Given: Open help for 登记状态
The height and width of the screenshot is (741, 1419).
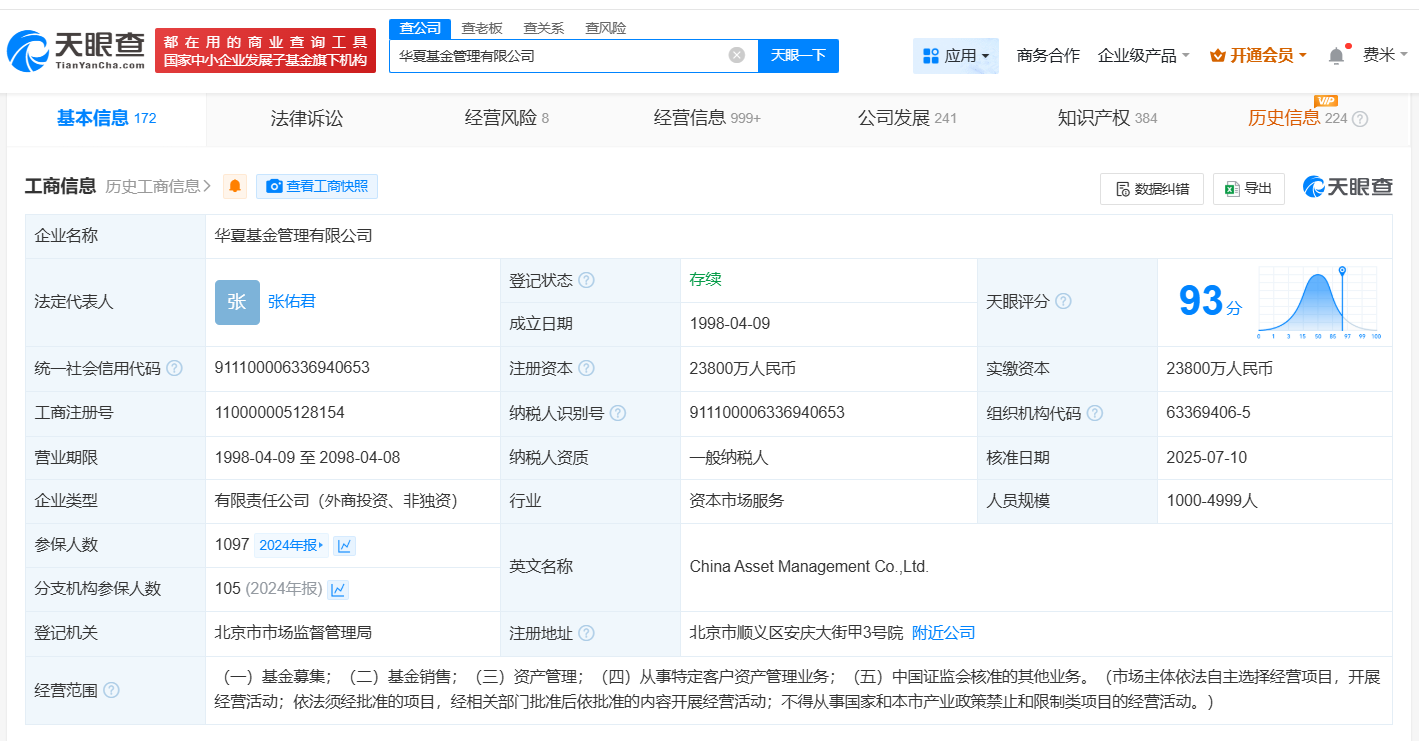Looking at the screenshot, I should tap(586, 280).
